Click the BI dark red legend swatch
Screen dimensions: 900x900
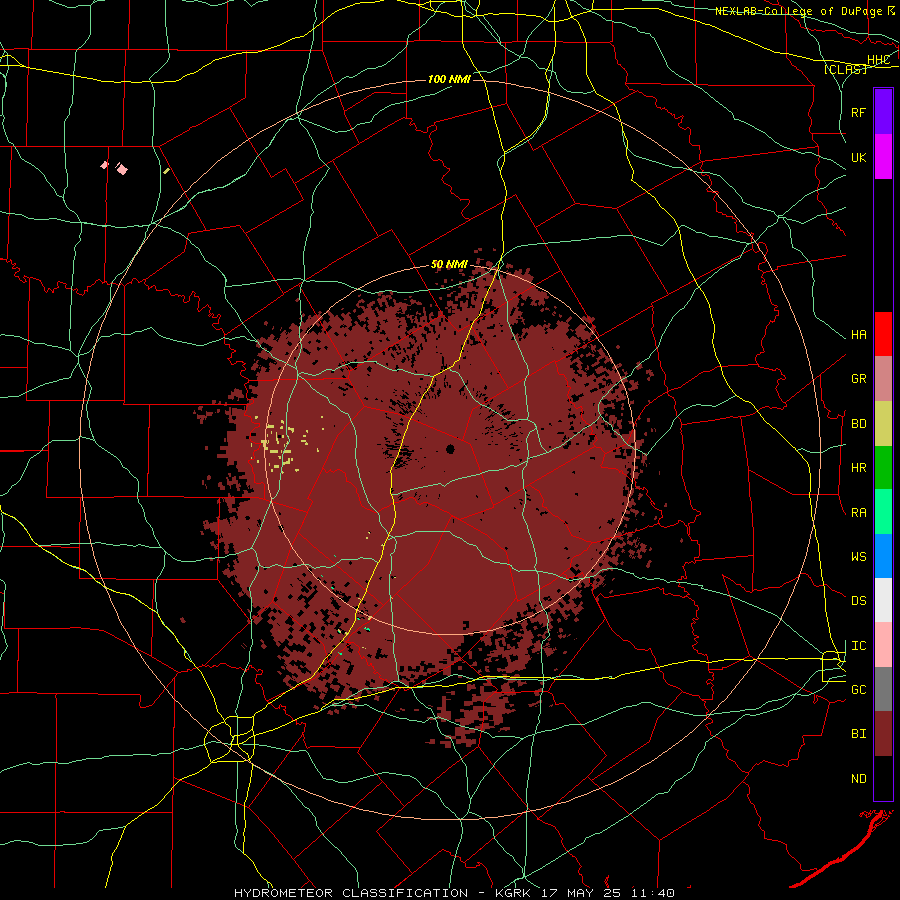click(883, 734)
